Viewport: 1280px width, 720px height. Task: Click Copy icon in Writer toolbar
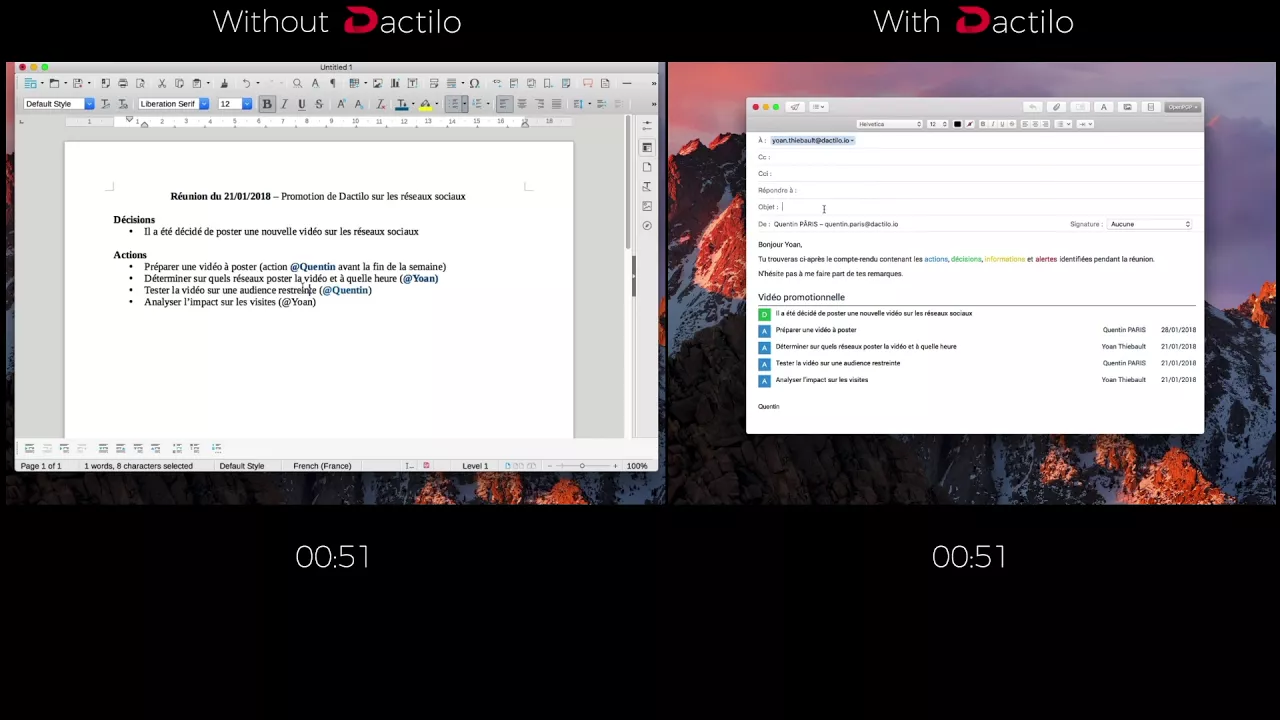[179, 83]
